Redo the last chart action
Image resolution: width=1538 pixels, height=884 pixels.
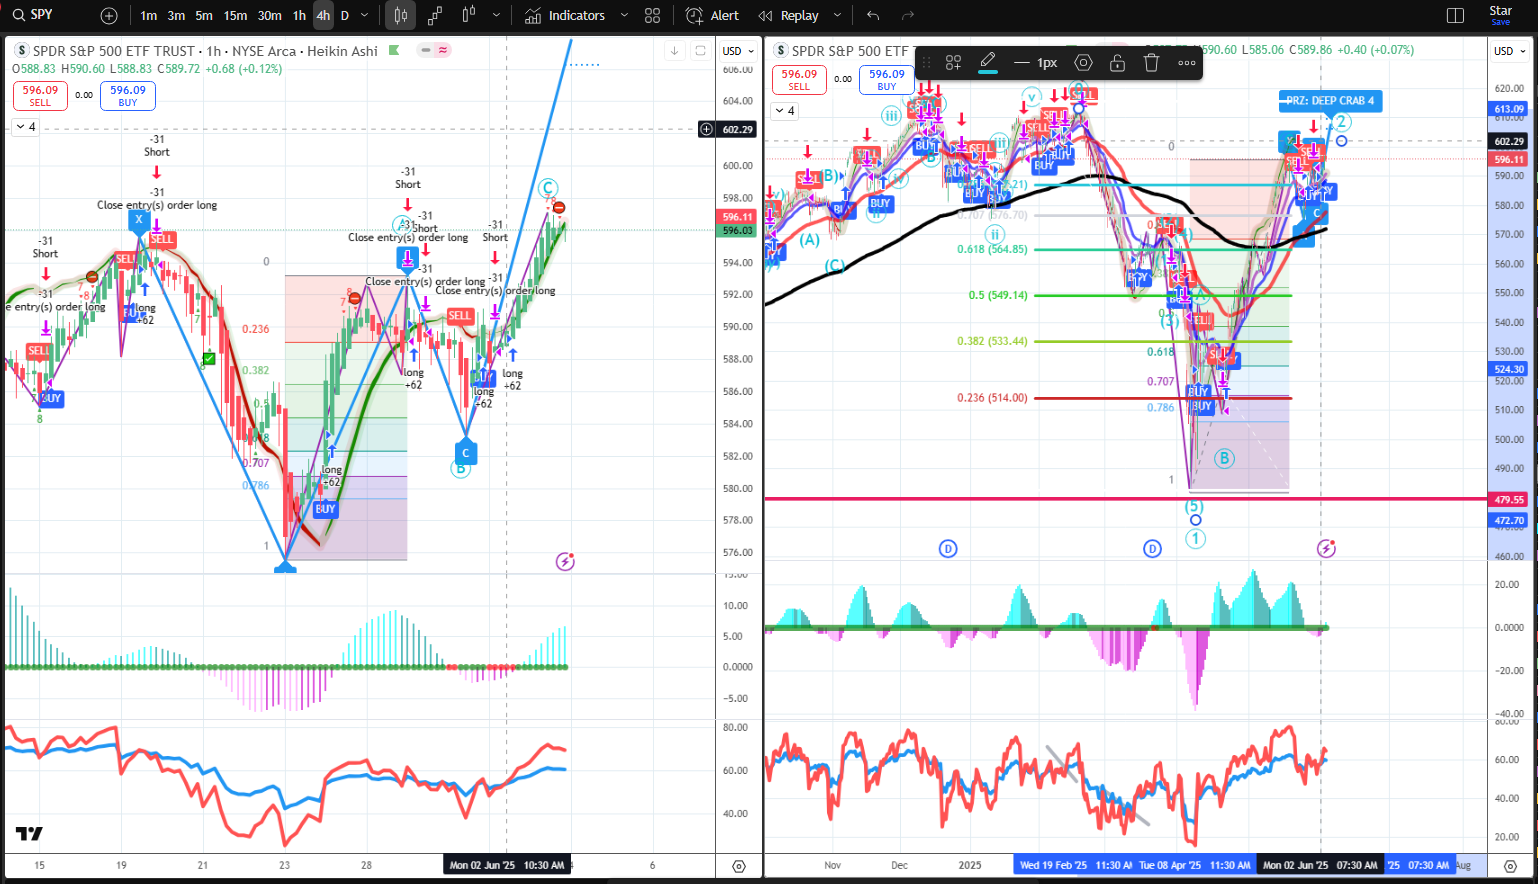click(x=908, y=16)
